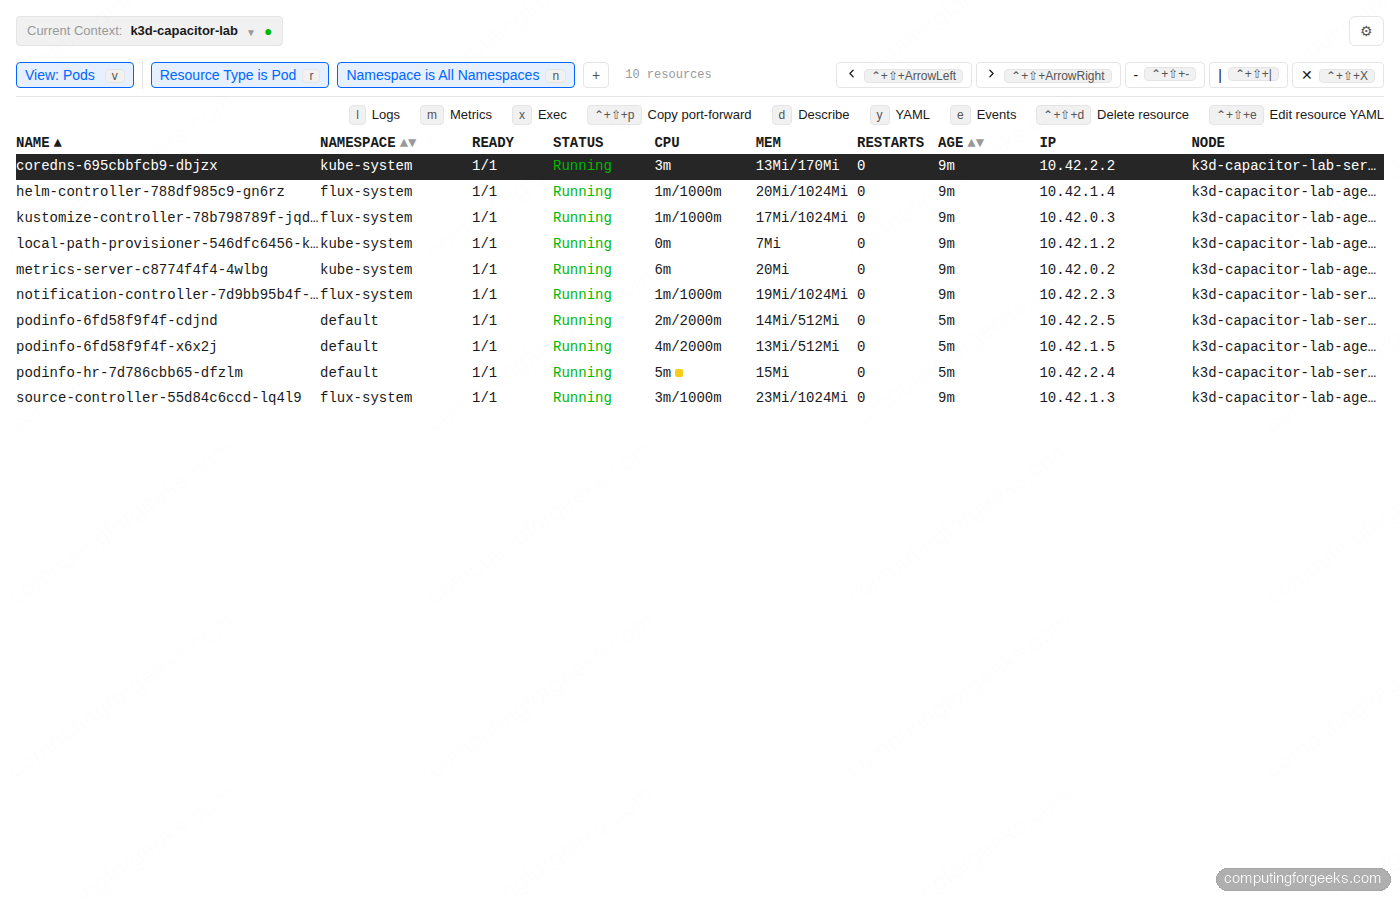Click the Delete resource action
This screenshot has width=1400, height=900.
(x=1113, y=115)
